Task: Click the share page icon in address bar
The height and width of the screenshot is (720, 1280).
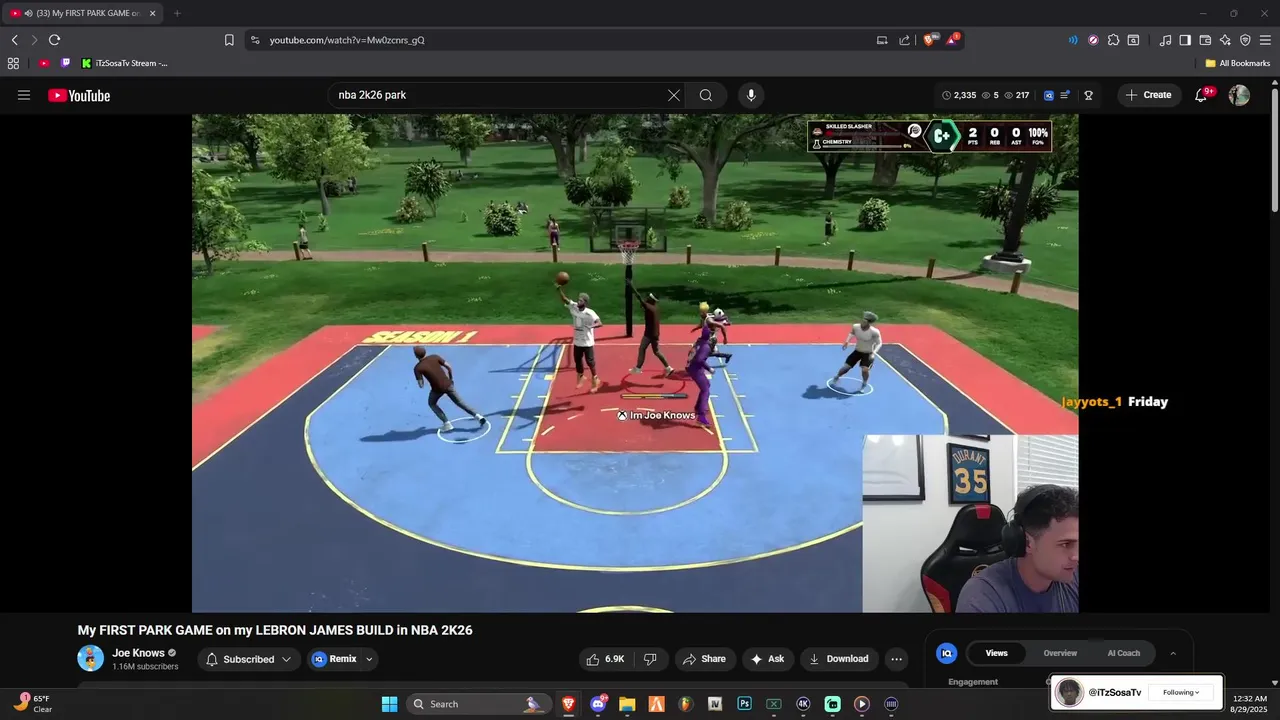Action: coord(904,40)
